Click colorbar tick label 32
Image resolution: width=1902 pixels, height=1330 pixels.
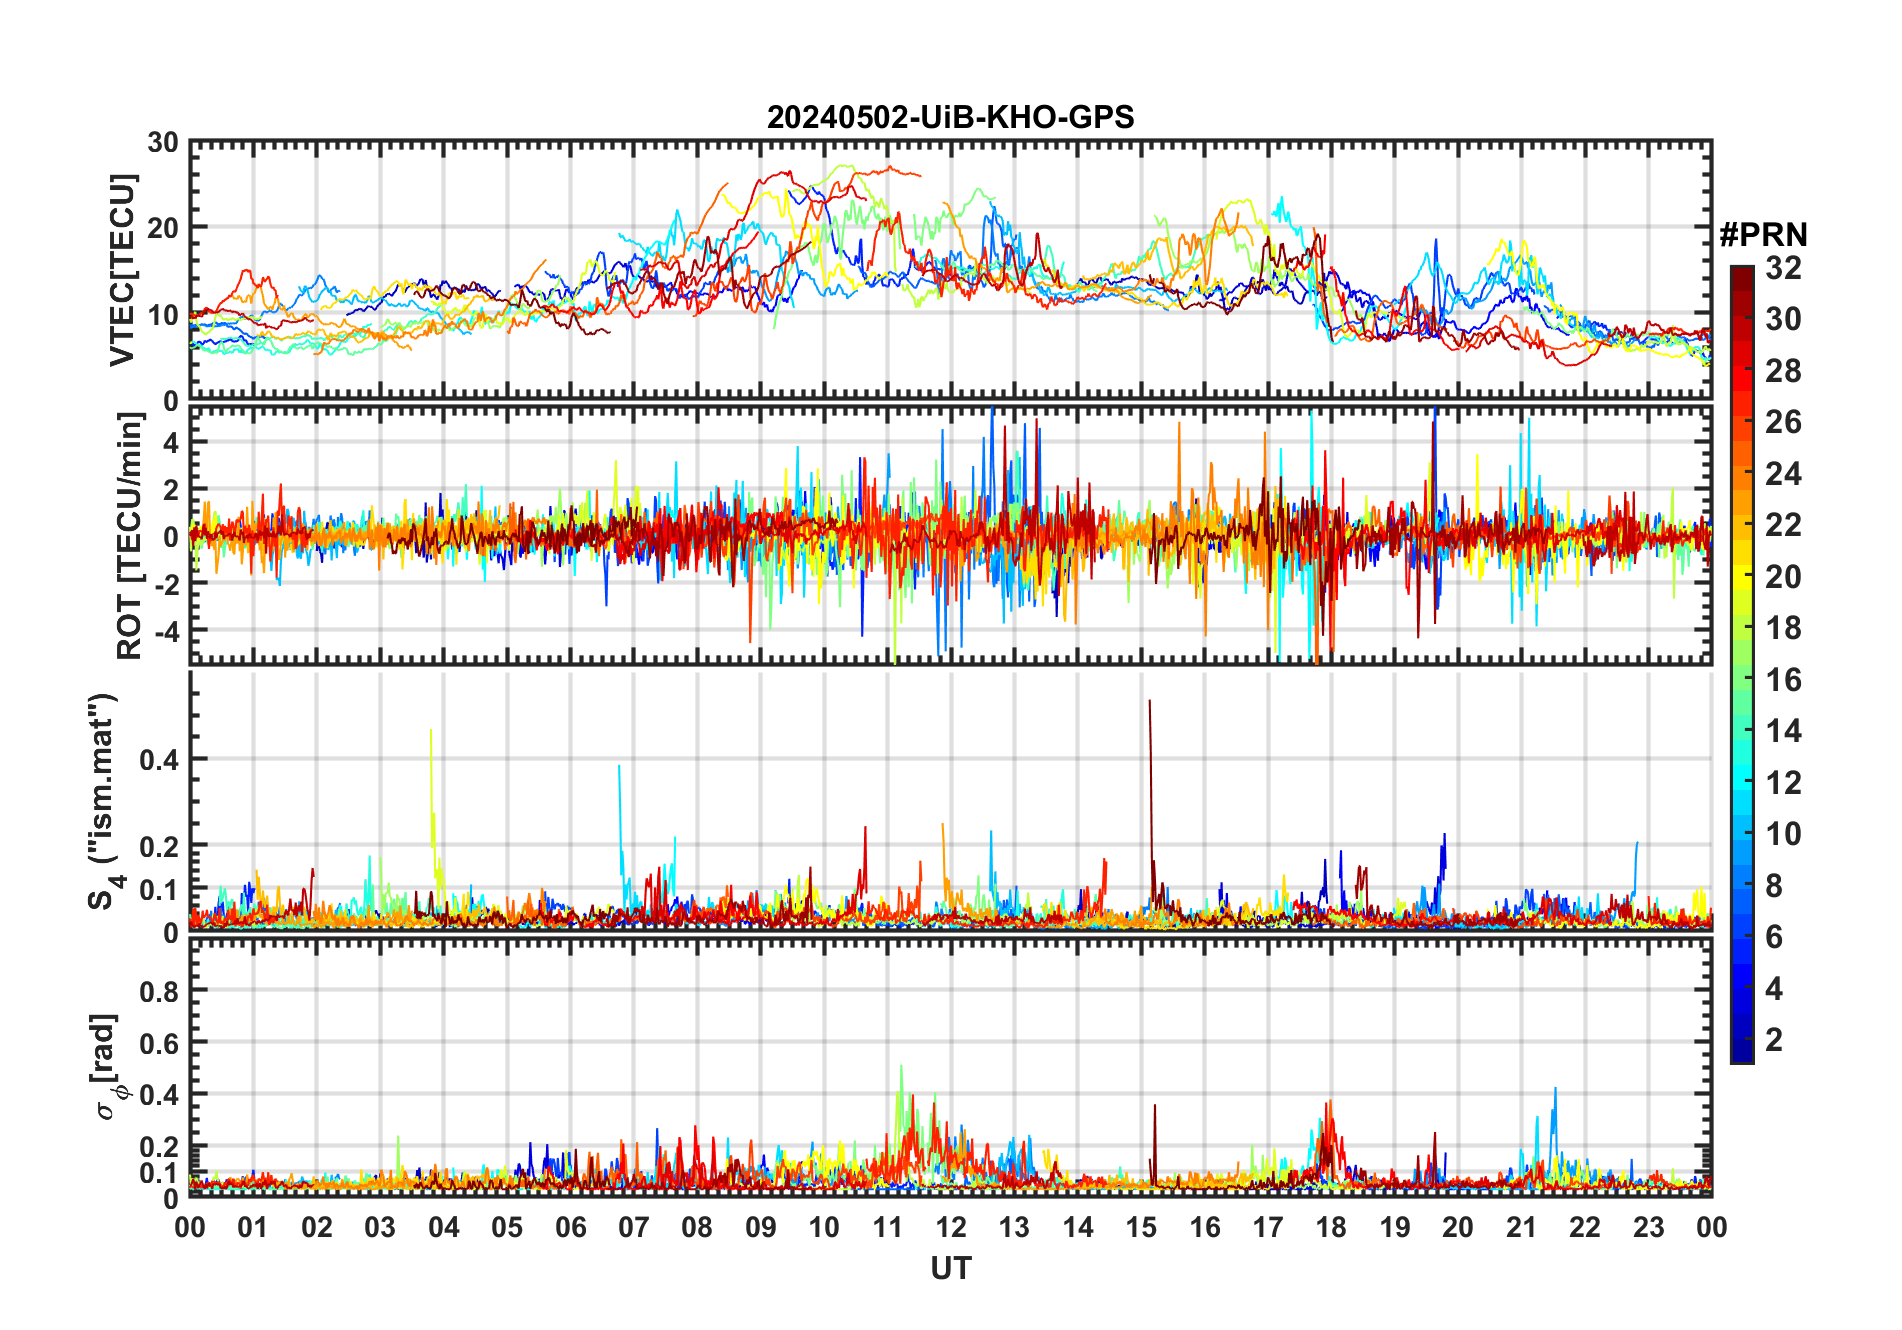[x=1783, y=267]
